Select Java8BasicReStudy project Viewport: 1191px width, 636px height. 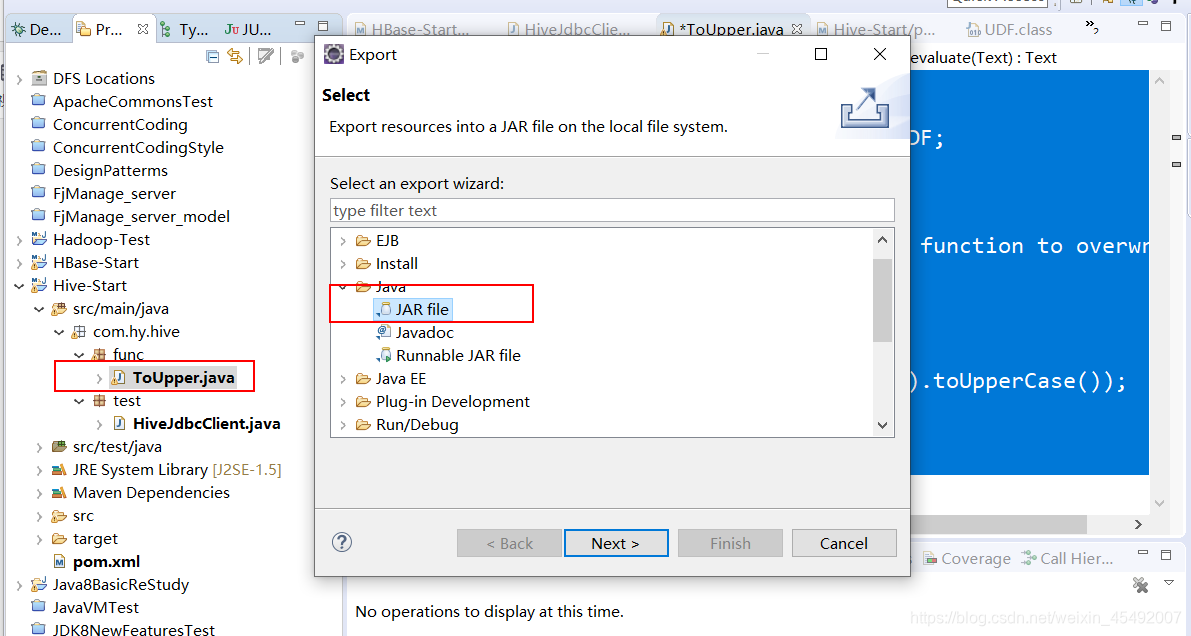point(121,584)
